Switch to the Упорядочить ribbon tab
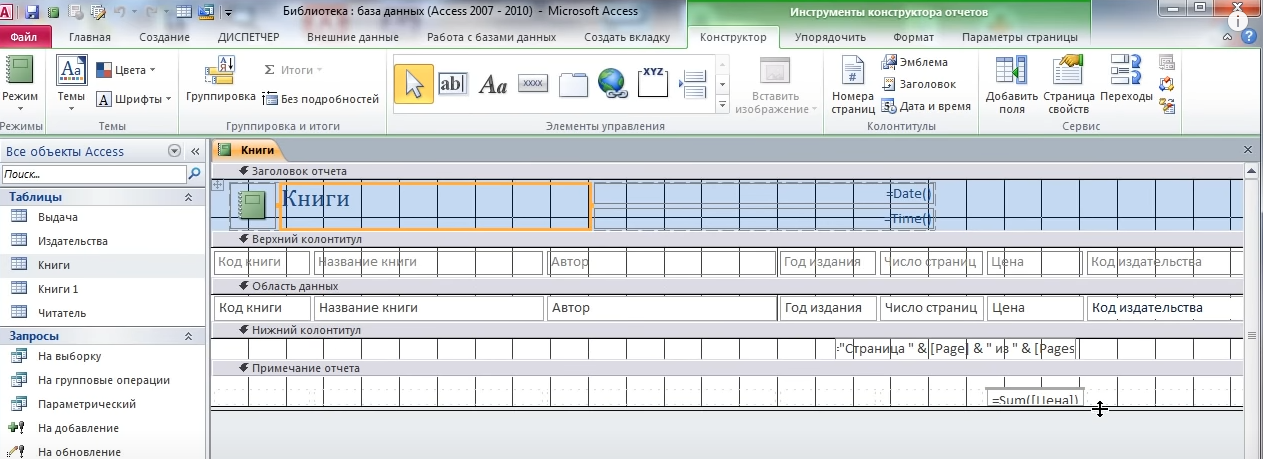 point(829,38)
